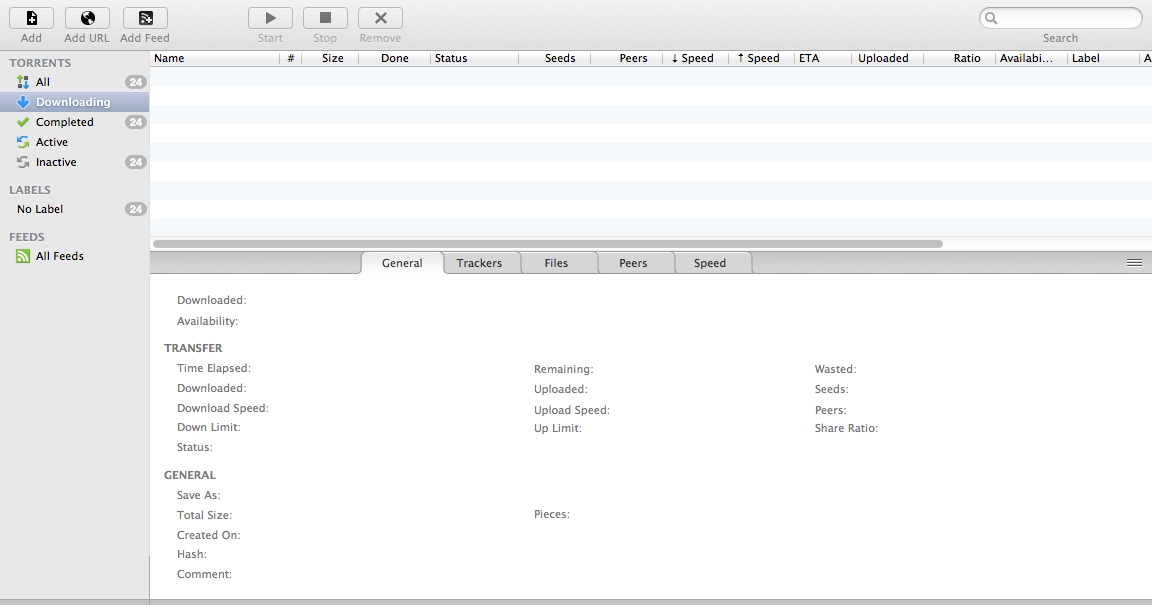Click the green Completed checkmark icon
This screenshot has width=1152, height=605.
coord(23,122)
